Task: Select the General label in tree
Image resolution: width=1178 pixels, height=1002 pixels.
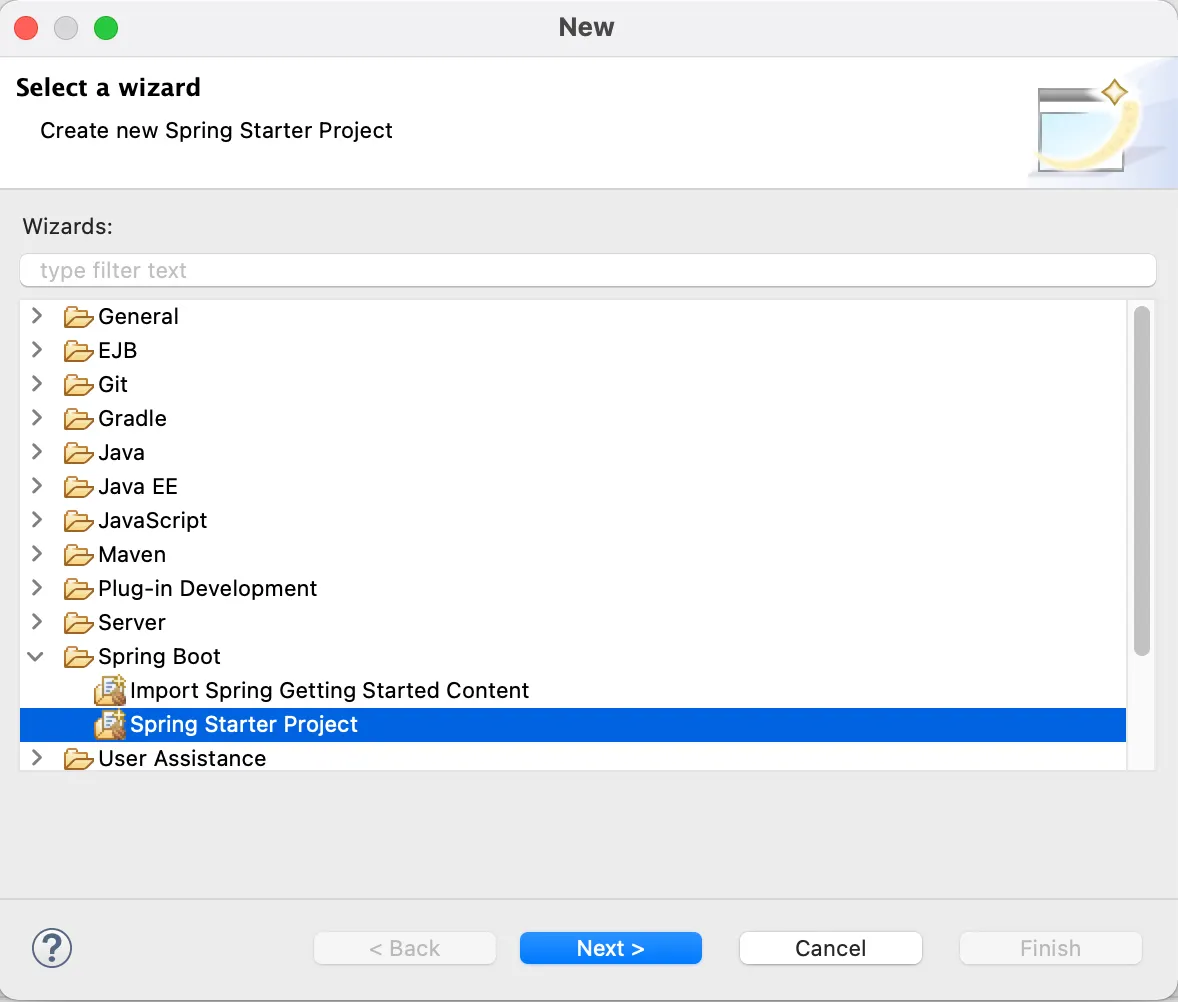Action: 138,317
